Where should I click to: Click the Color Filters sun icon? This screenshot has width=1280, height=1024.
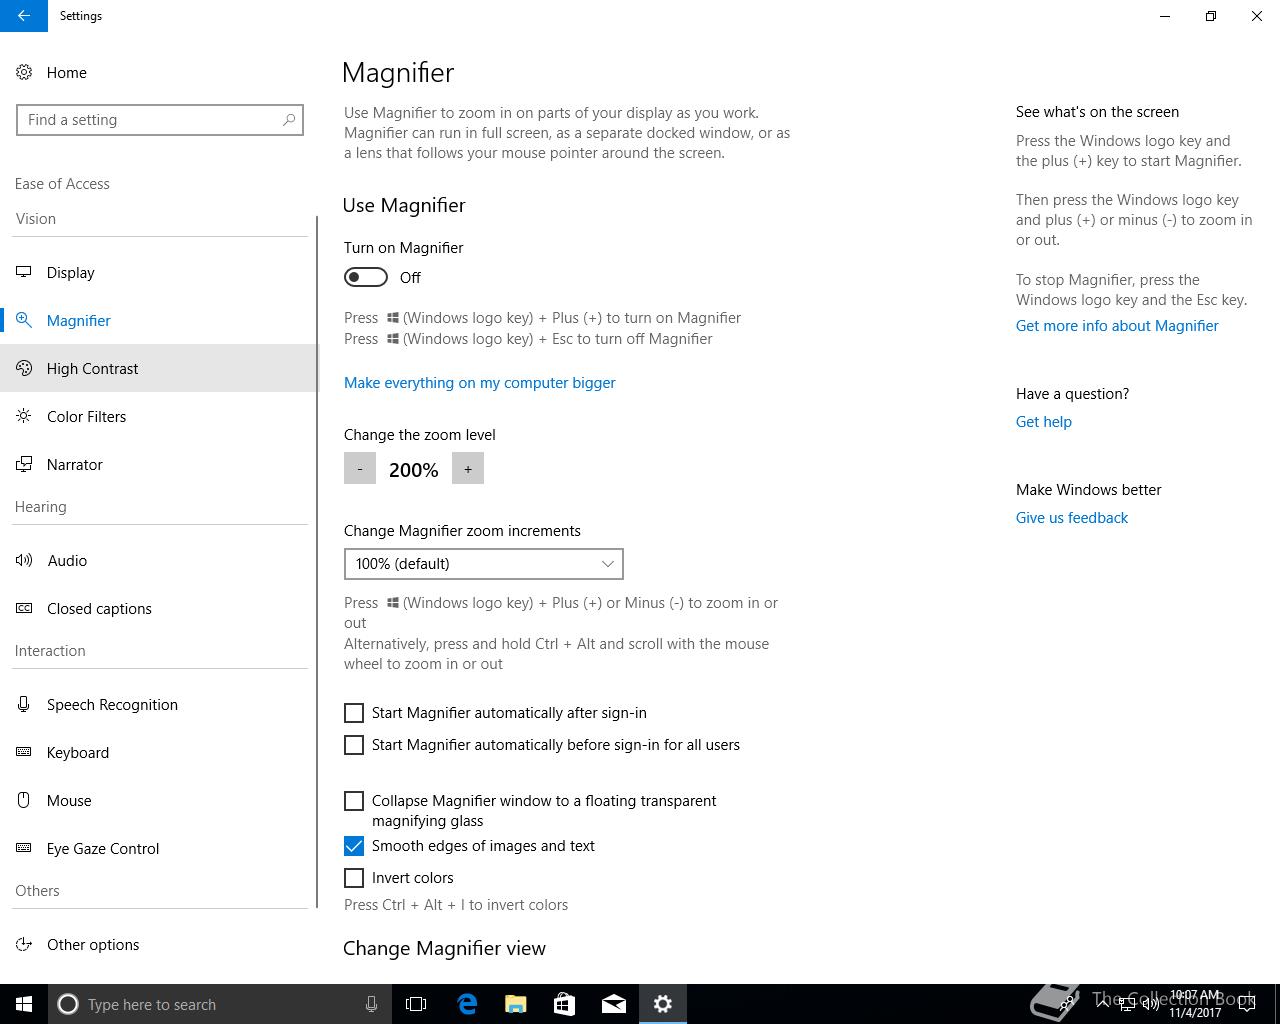[24, 416]
